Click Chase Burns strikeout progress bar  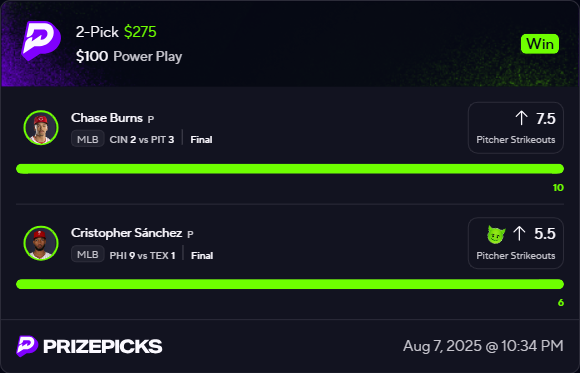[290, 169]
